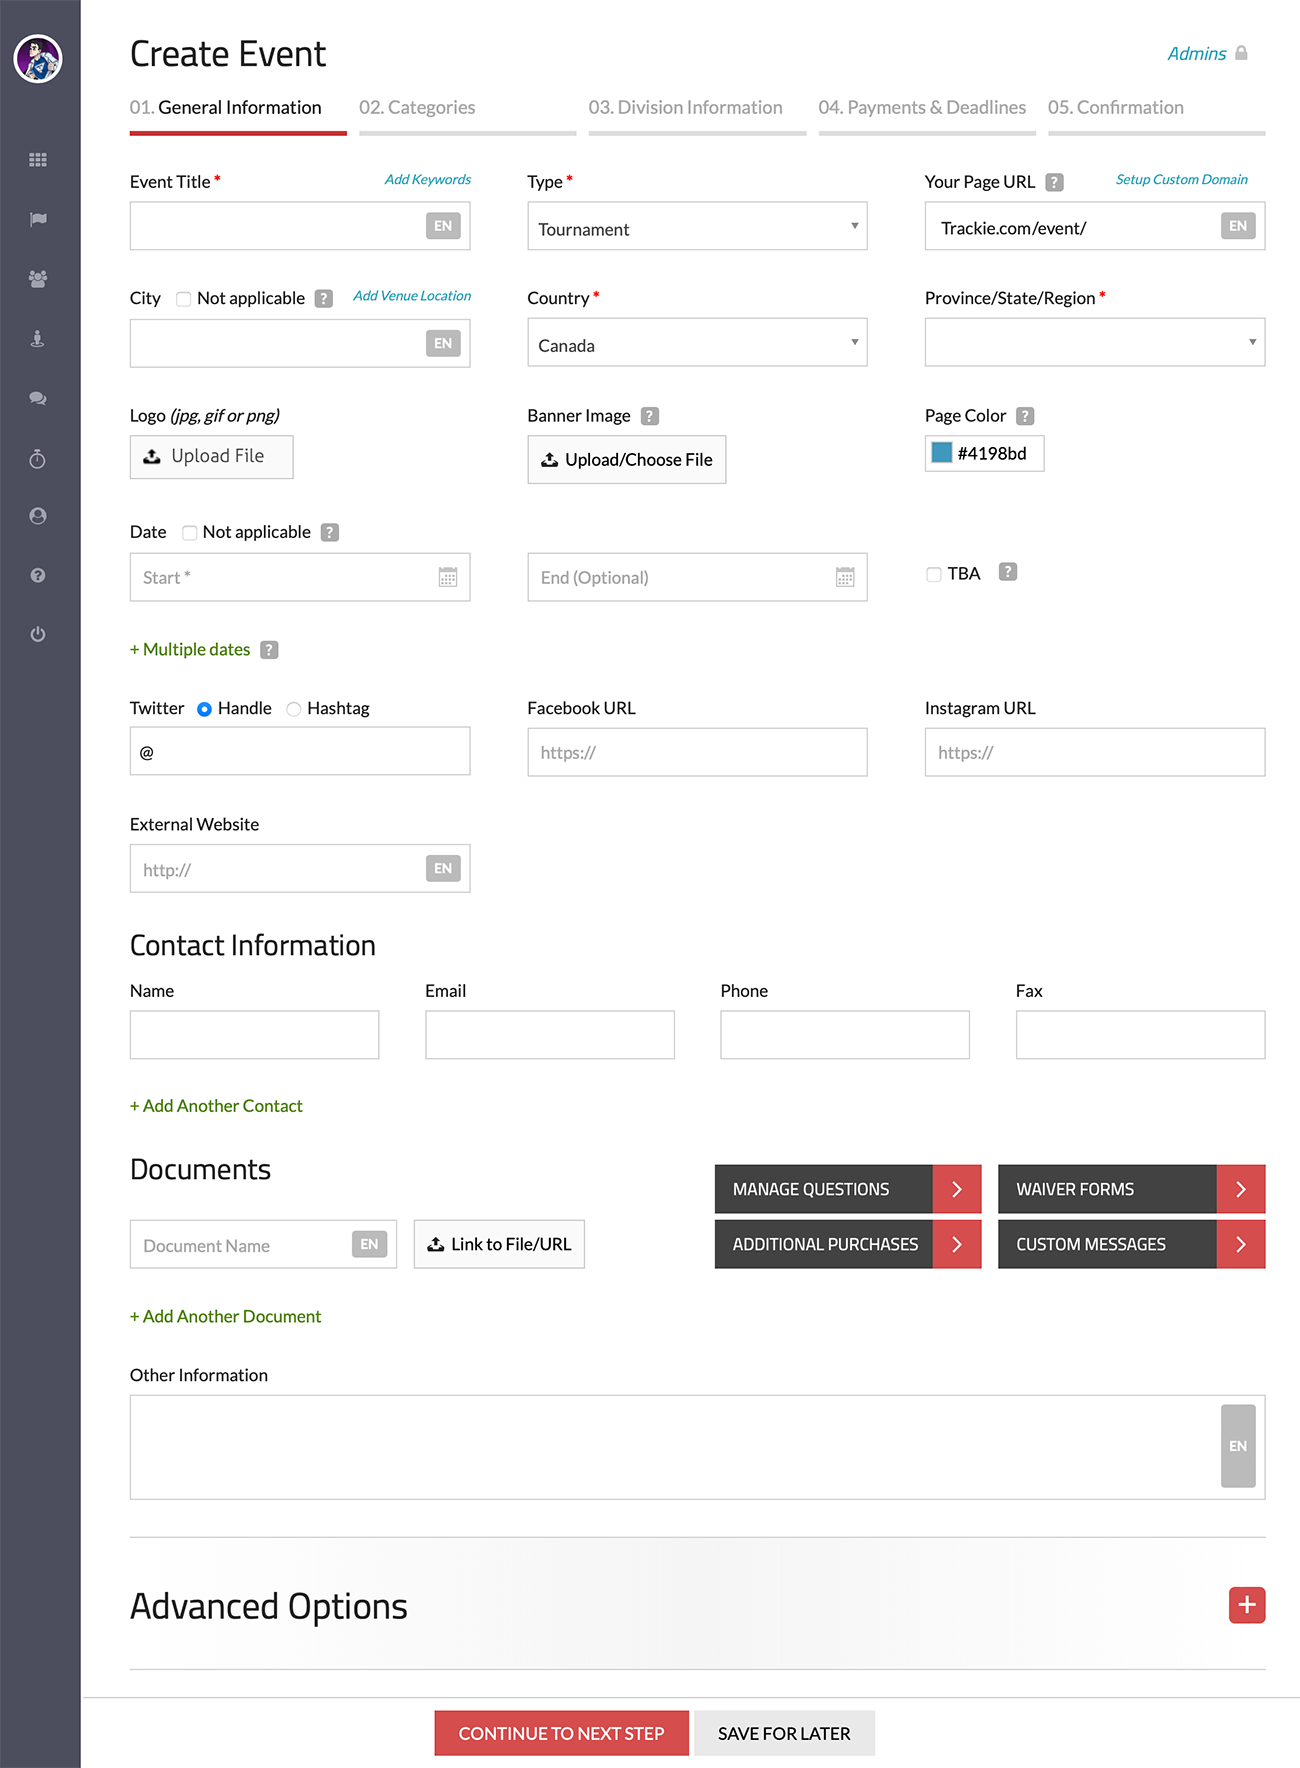The image size is (1300, 1768).
Task: Go to the 04. Payments & Deadlines tab
Action: pyautogui.click(x=922, y=108)
